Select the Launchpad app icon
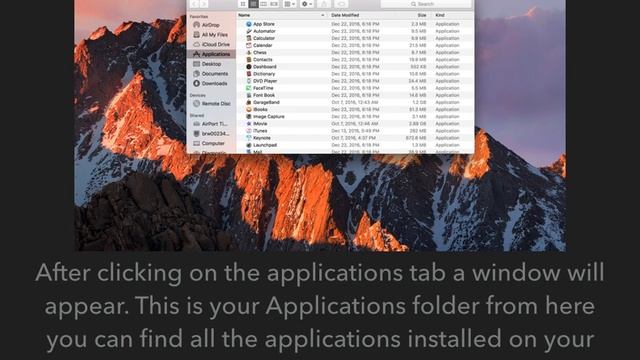This screenshot has height=360, width=640. (249, 145)
